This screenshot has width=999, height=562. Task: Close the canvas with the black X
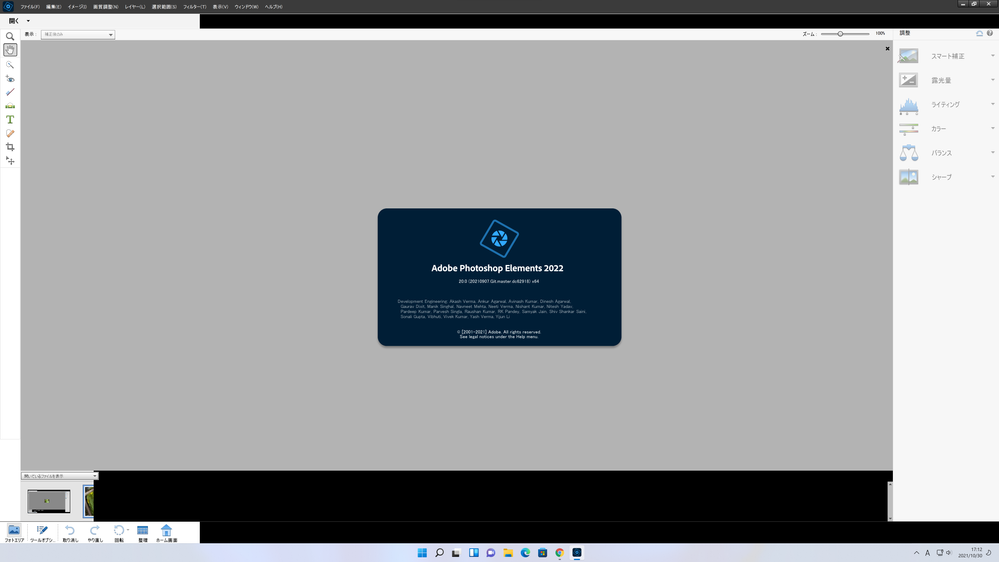[x=887, y=48]
